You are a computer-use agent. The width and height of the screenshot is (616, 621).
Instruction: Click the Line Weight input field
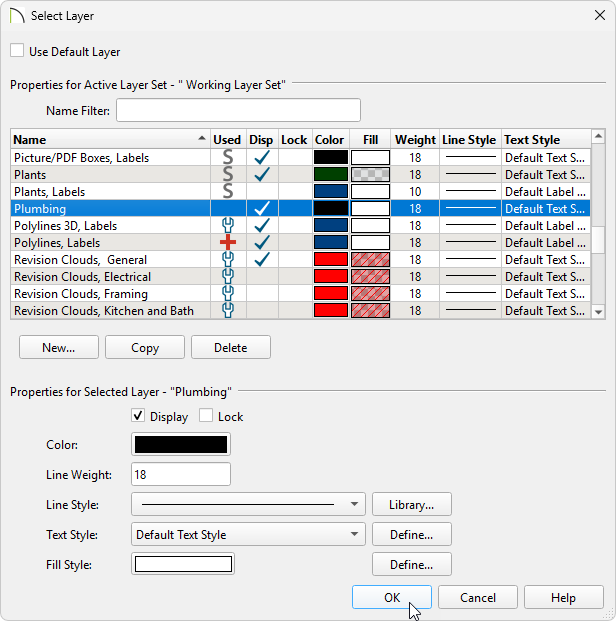[181, 474]
